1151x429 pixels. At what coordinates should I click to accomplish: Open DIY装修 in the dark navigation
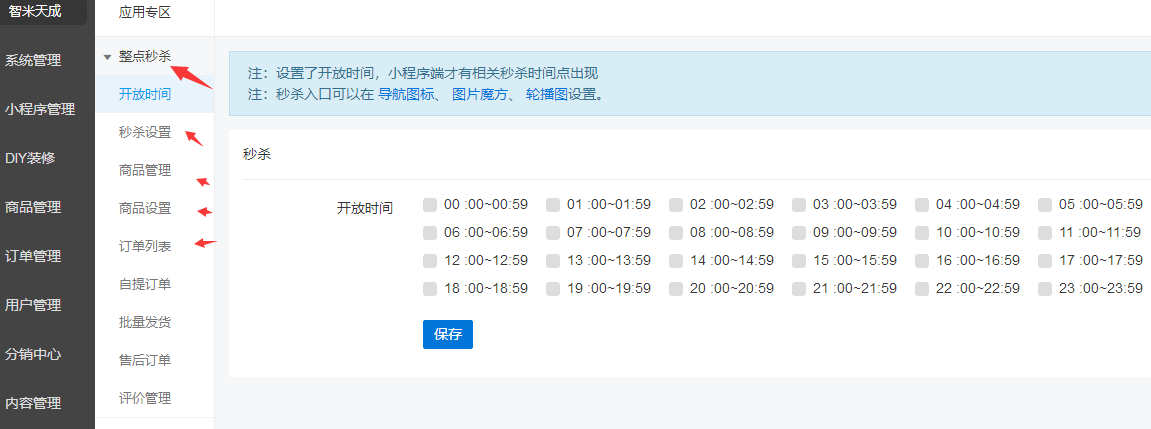pyautogui.click(x=30, y=158)
